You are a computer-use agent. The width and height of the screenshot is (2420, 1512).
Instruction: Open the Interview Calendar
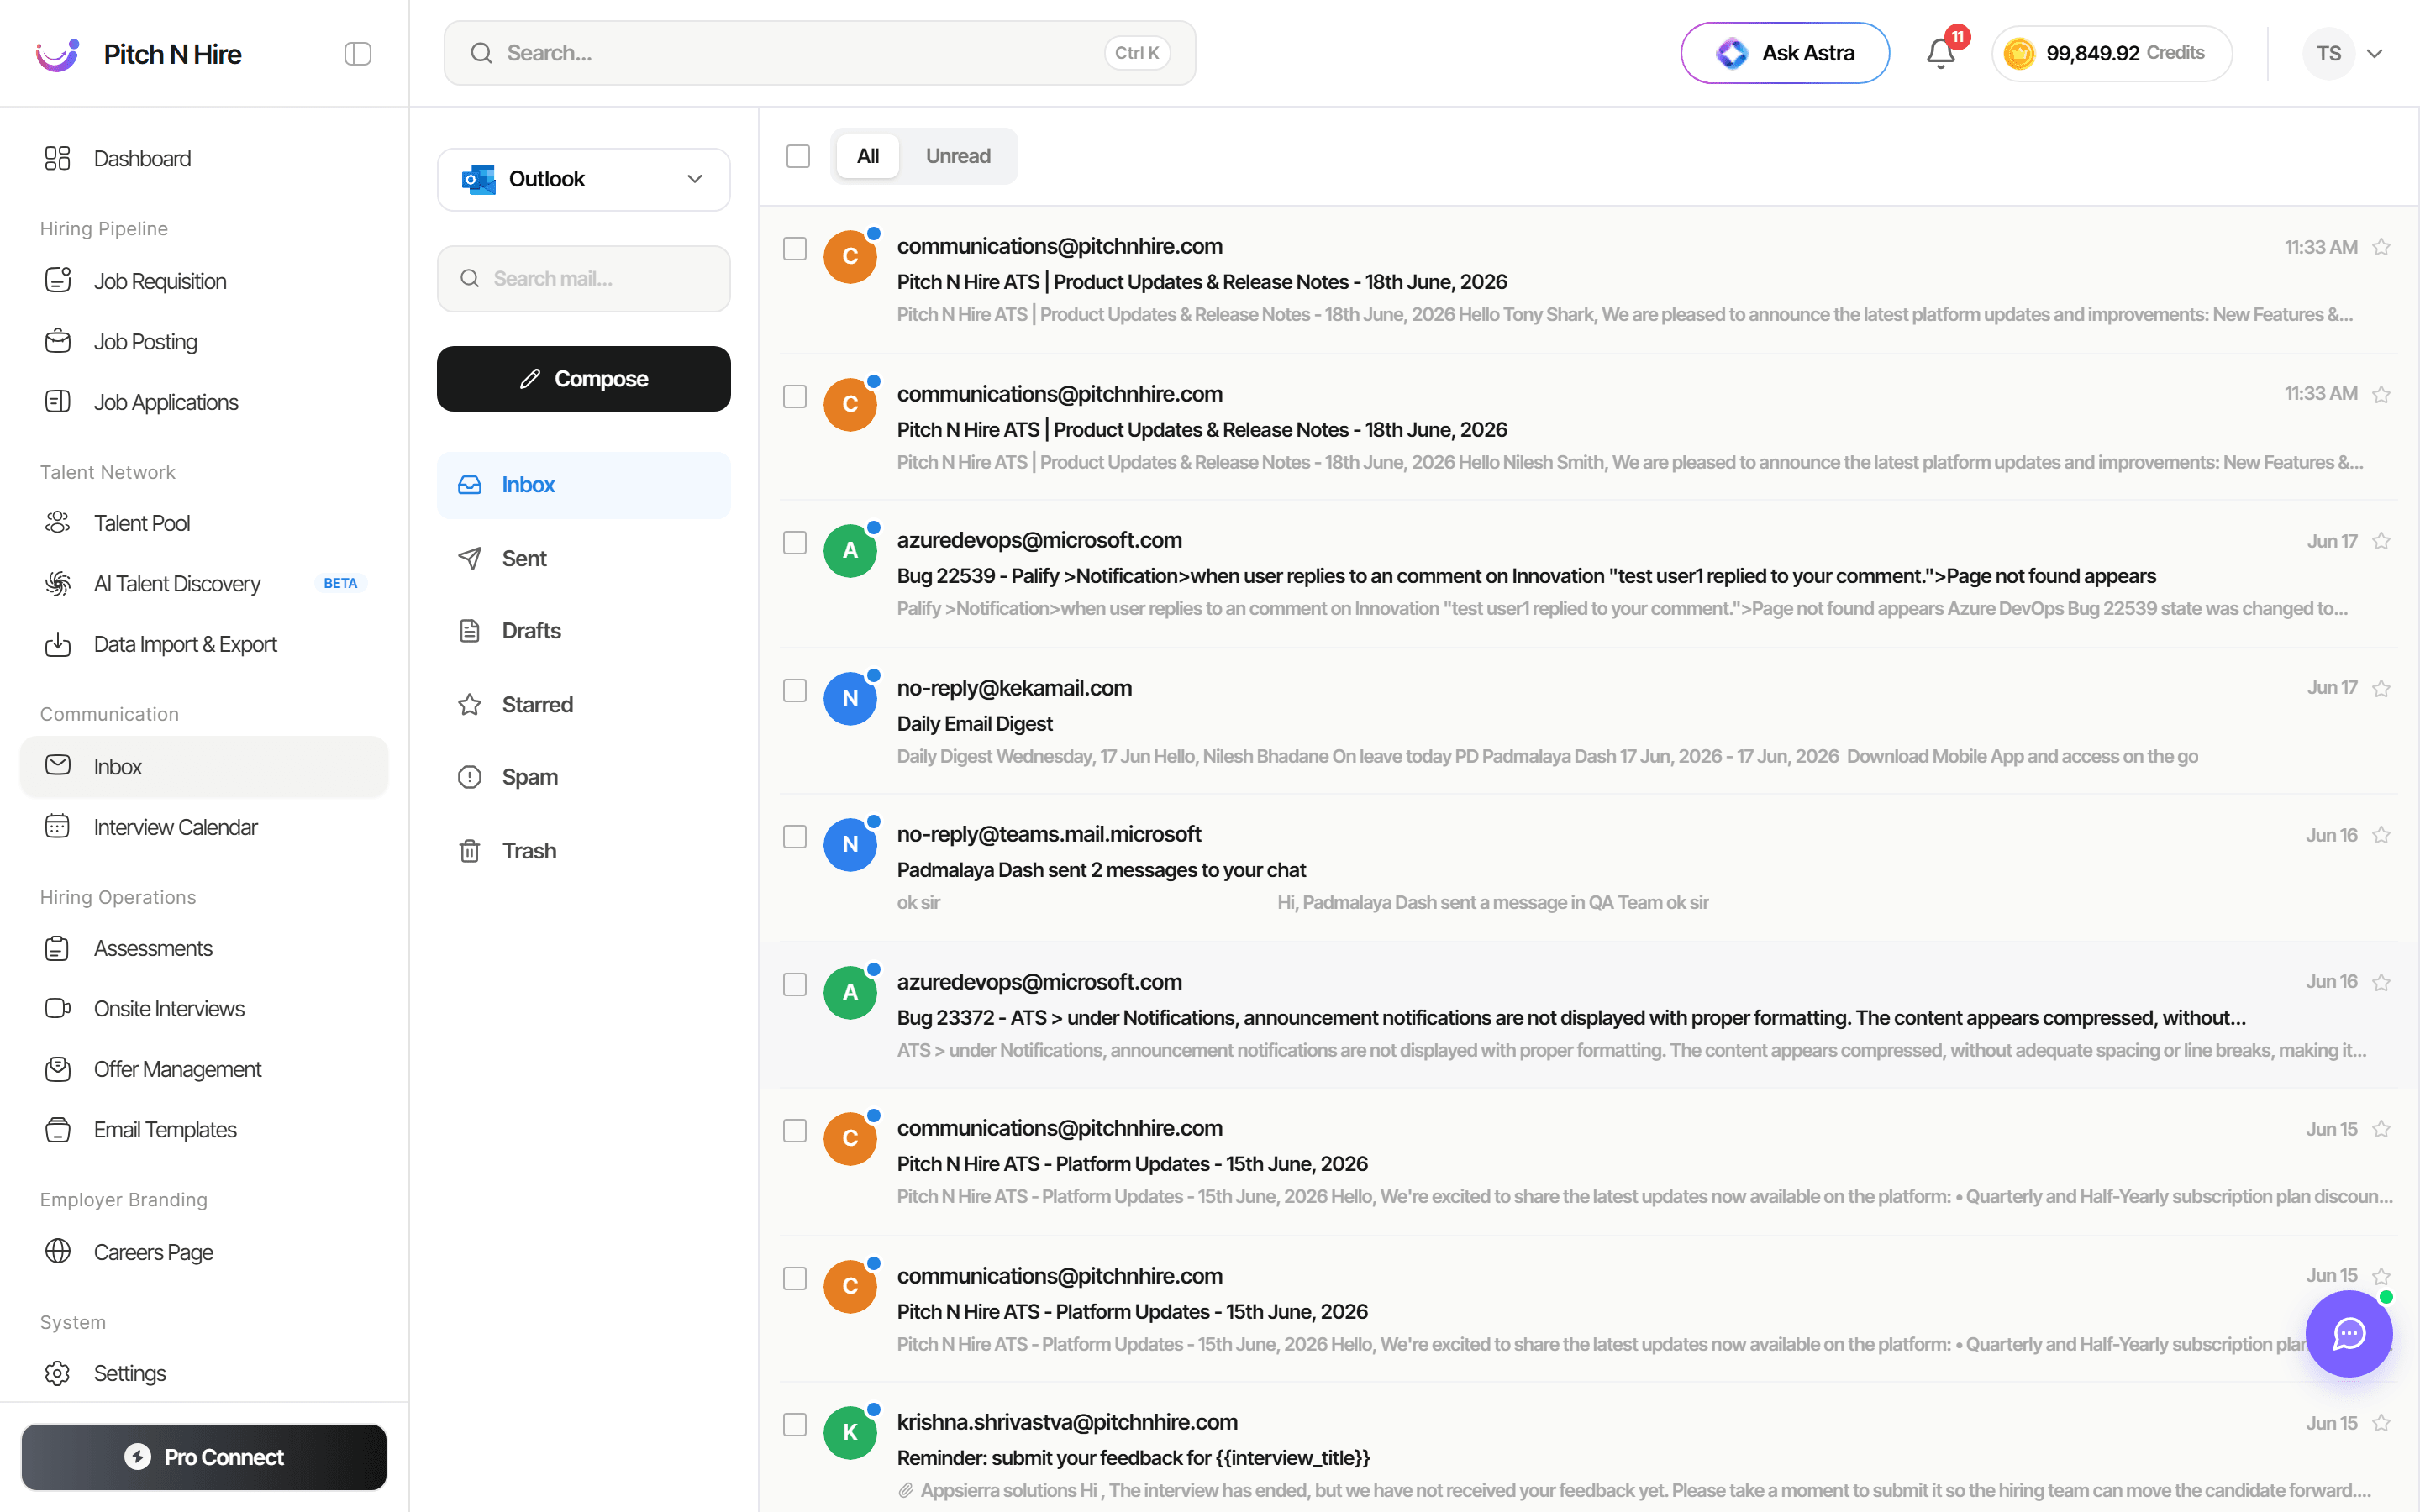tap(204, 827)
